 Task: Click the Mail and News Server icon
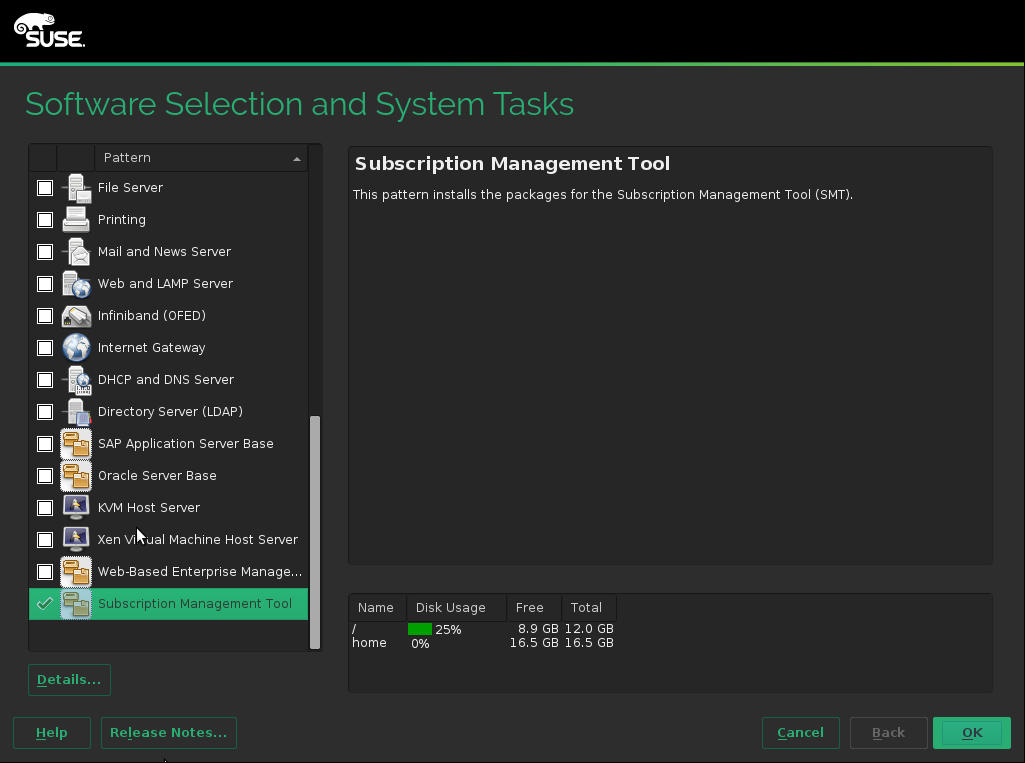point(77,252)
